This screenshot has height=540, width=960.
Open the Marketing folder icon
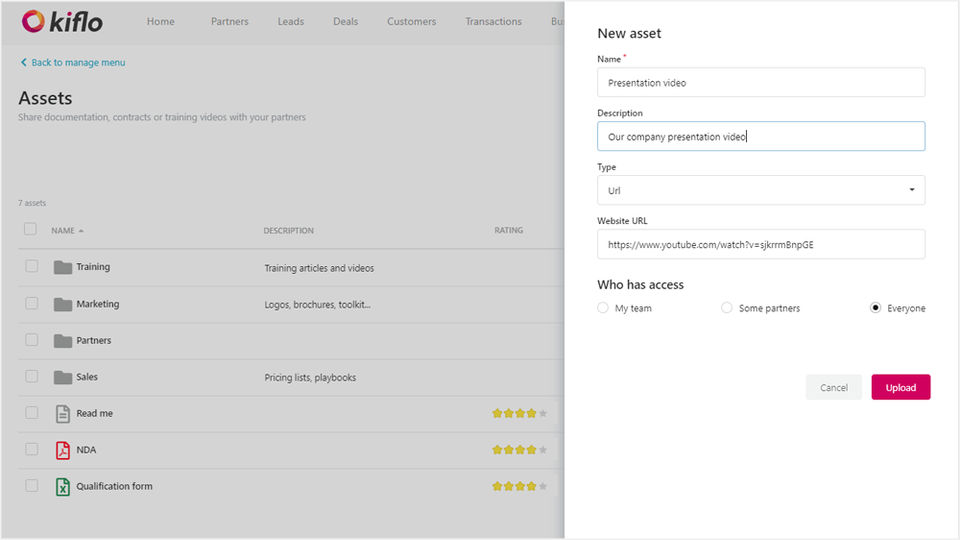63,304
